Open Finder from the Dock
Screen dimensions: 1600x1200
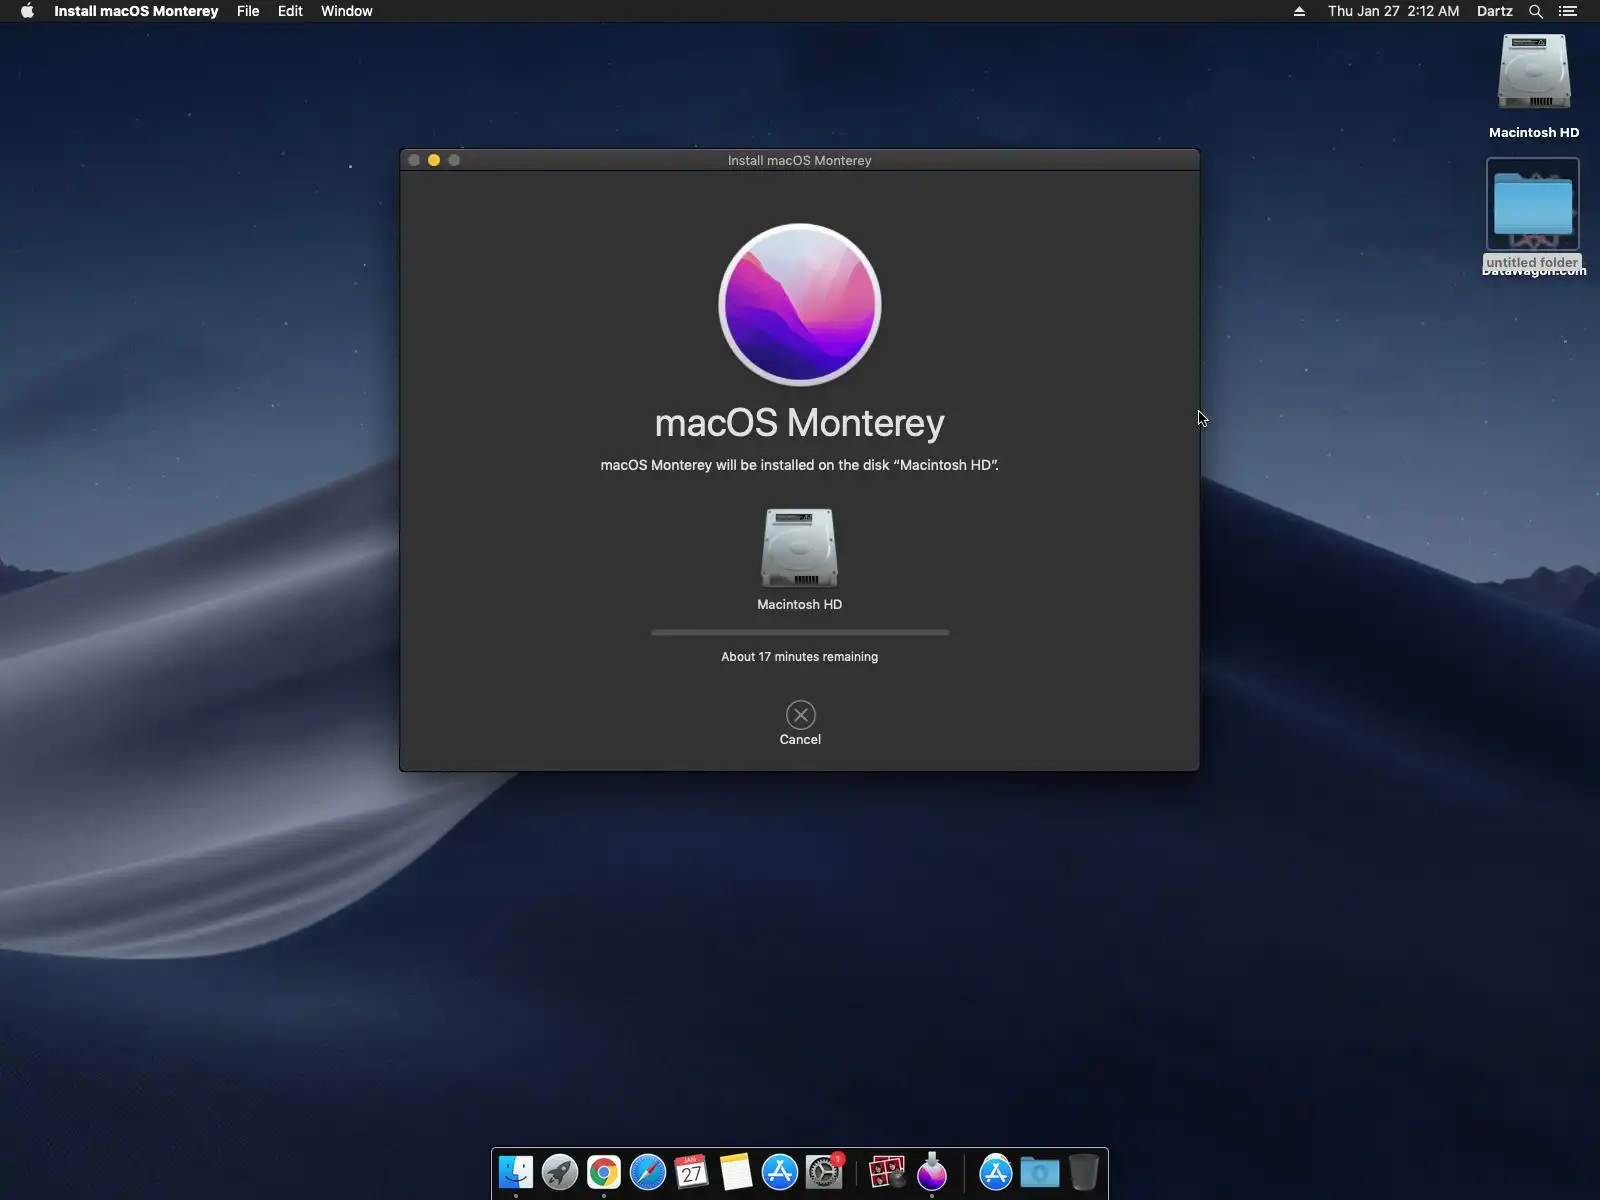[x=516, y=1172]
